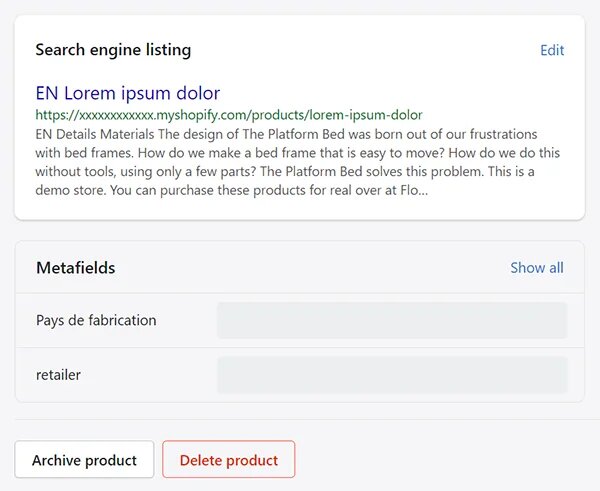Screen dimensions: 600x491
Task: Focus the Pays de fabrication input field
Action: click(x=391, y=321)
